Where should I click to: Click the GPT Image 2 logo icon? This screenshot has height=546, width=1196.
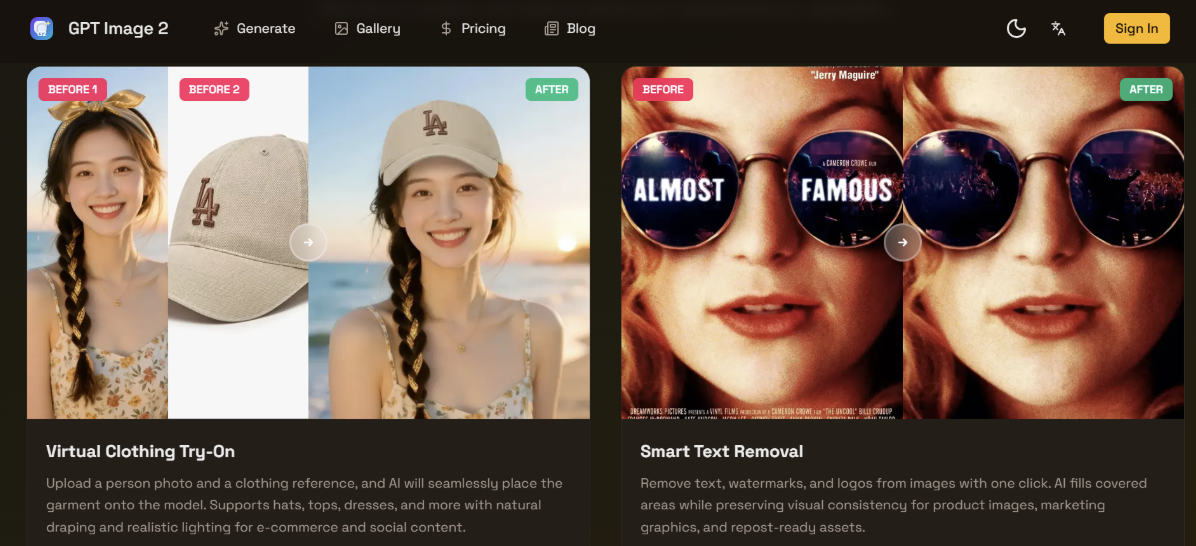41,28
